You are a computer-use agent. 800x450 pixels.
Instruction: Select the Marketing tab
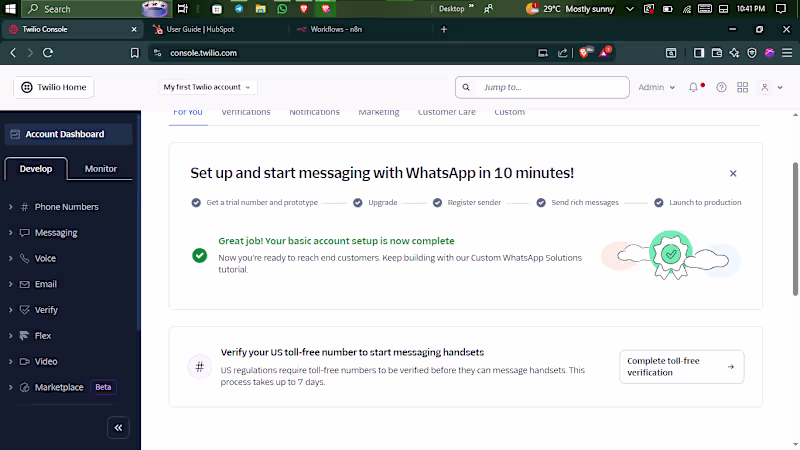click(379, 112)
